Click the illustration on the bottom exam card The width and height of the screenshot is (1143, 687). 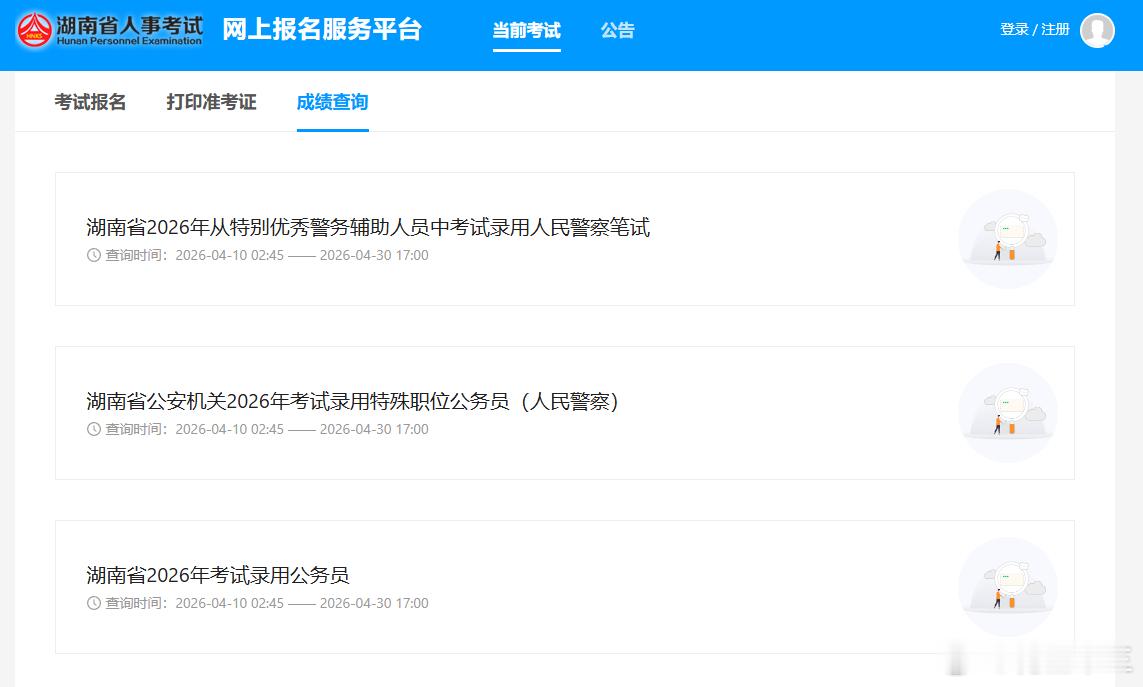click(1007, 586)
